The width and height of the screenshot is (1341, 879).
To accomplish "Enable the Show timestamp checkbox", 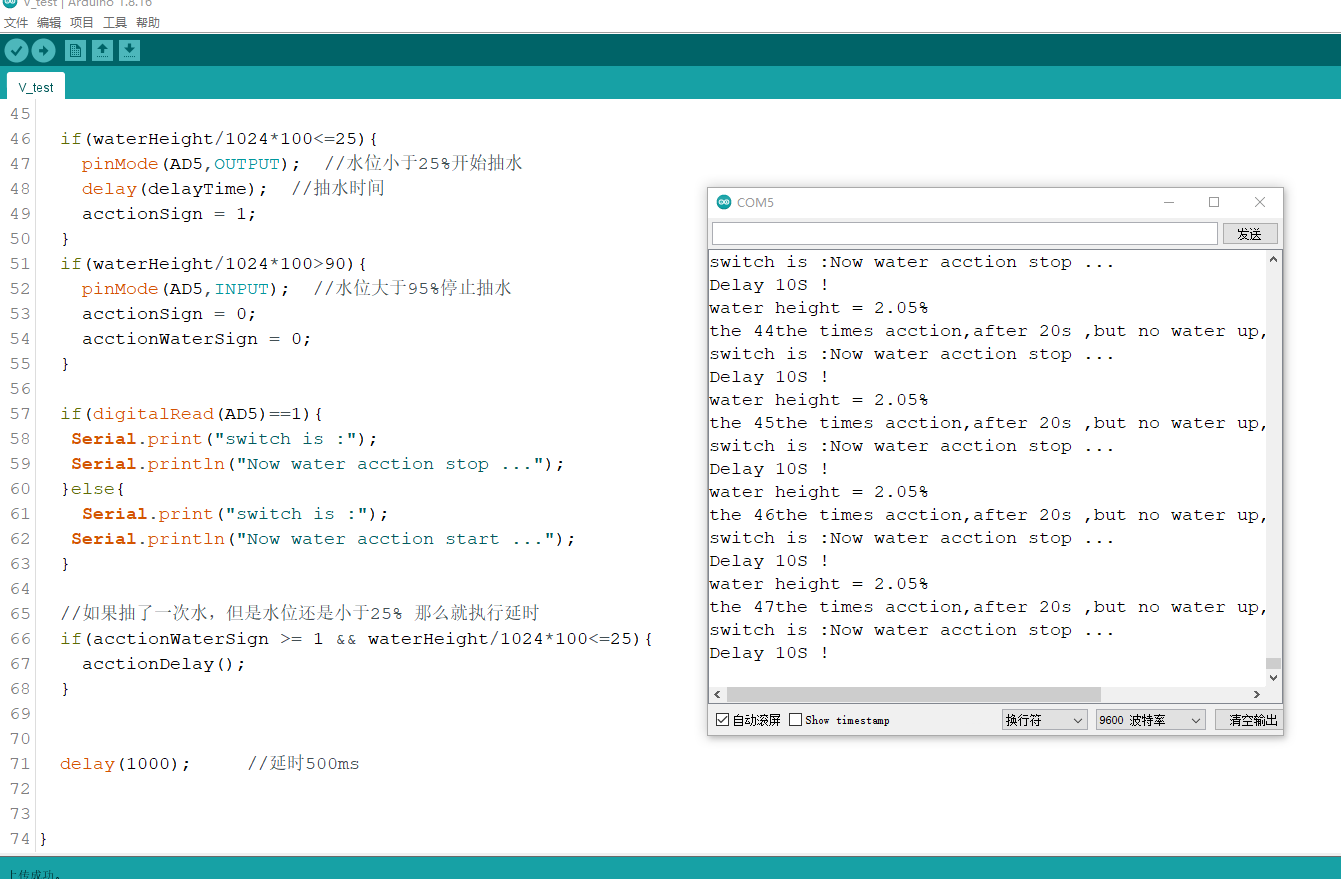I will coord(796,720).
